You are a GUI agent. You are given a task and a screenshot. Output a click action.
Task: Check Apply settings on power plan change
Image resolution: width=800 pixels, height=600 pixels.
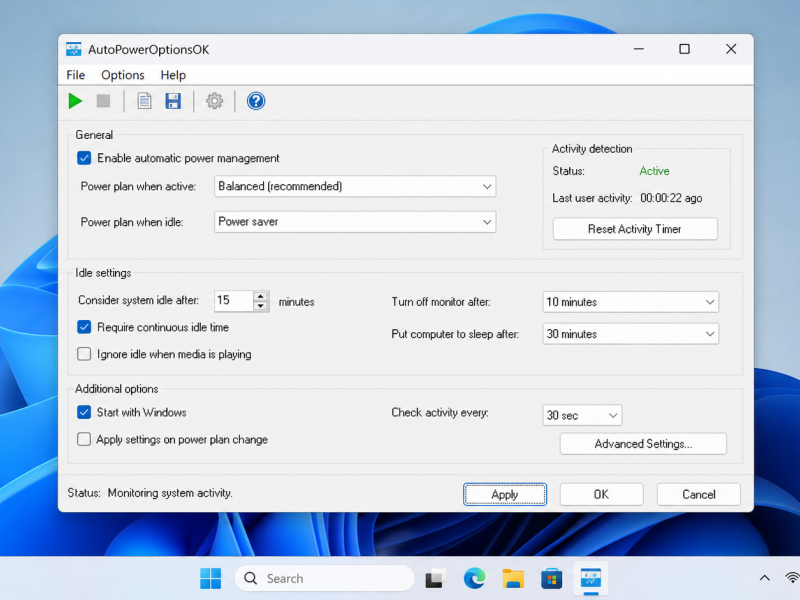click(x=84, y=439)
